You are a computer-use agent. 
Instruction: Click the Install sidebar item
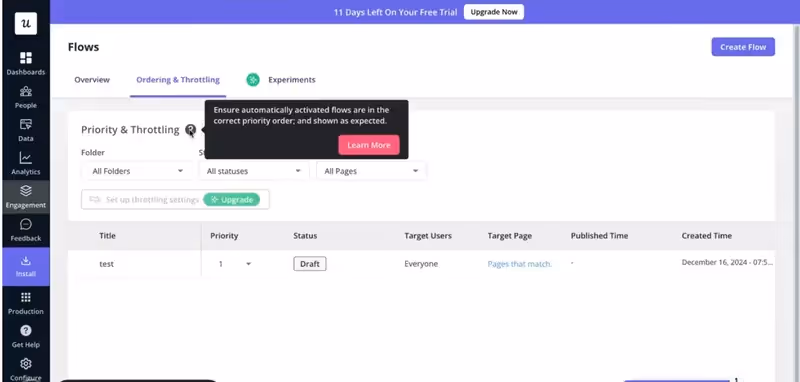(26, 266)
